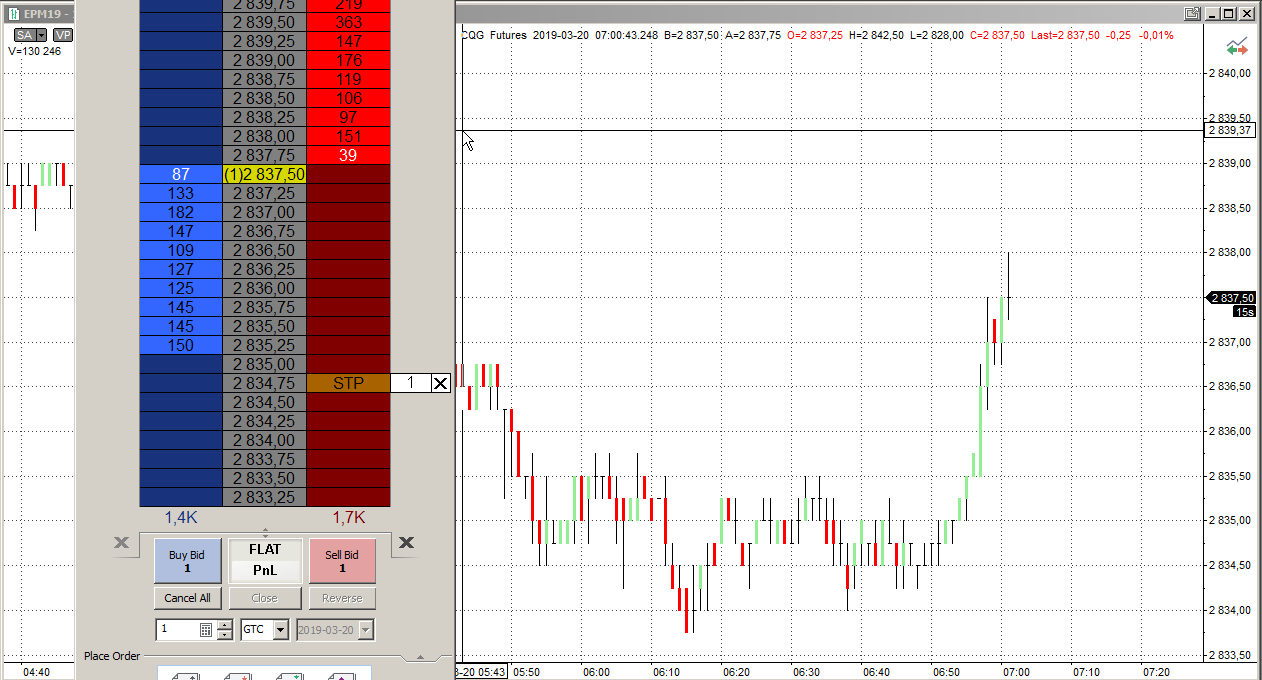Click ask size 151 at 2 838,00
This screenshot has width=1262, height=680.
pos(348,136)
